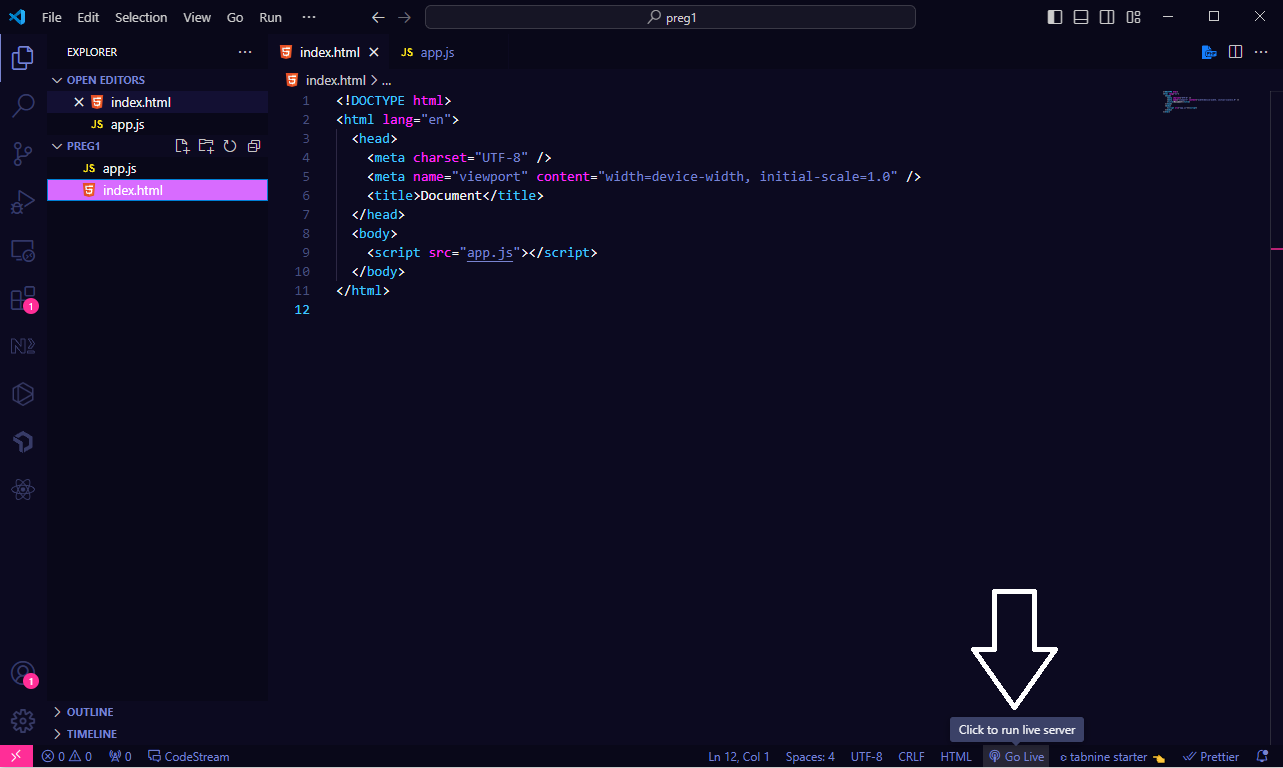Open additional menus ellipsis in menu bar
This screenshot has width=1283, height=768.
pos(309,17)
